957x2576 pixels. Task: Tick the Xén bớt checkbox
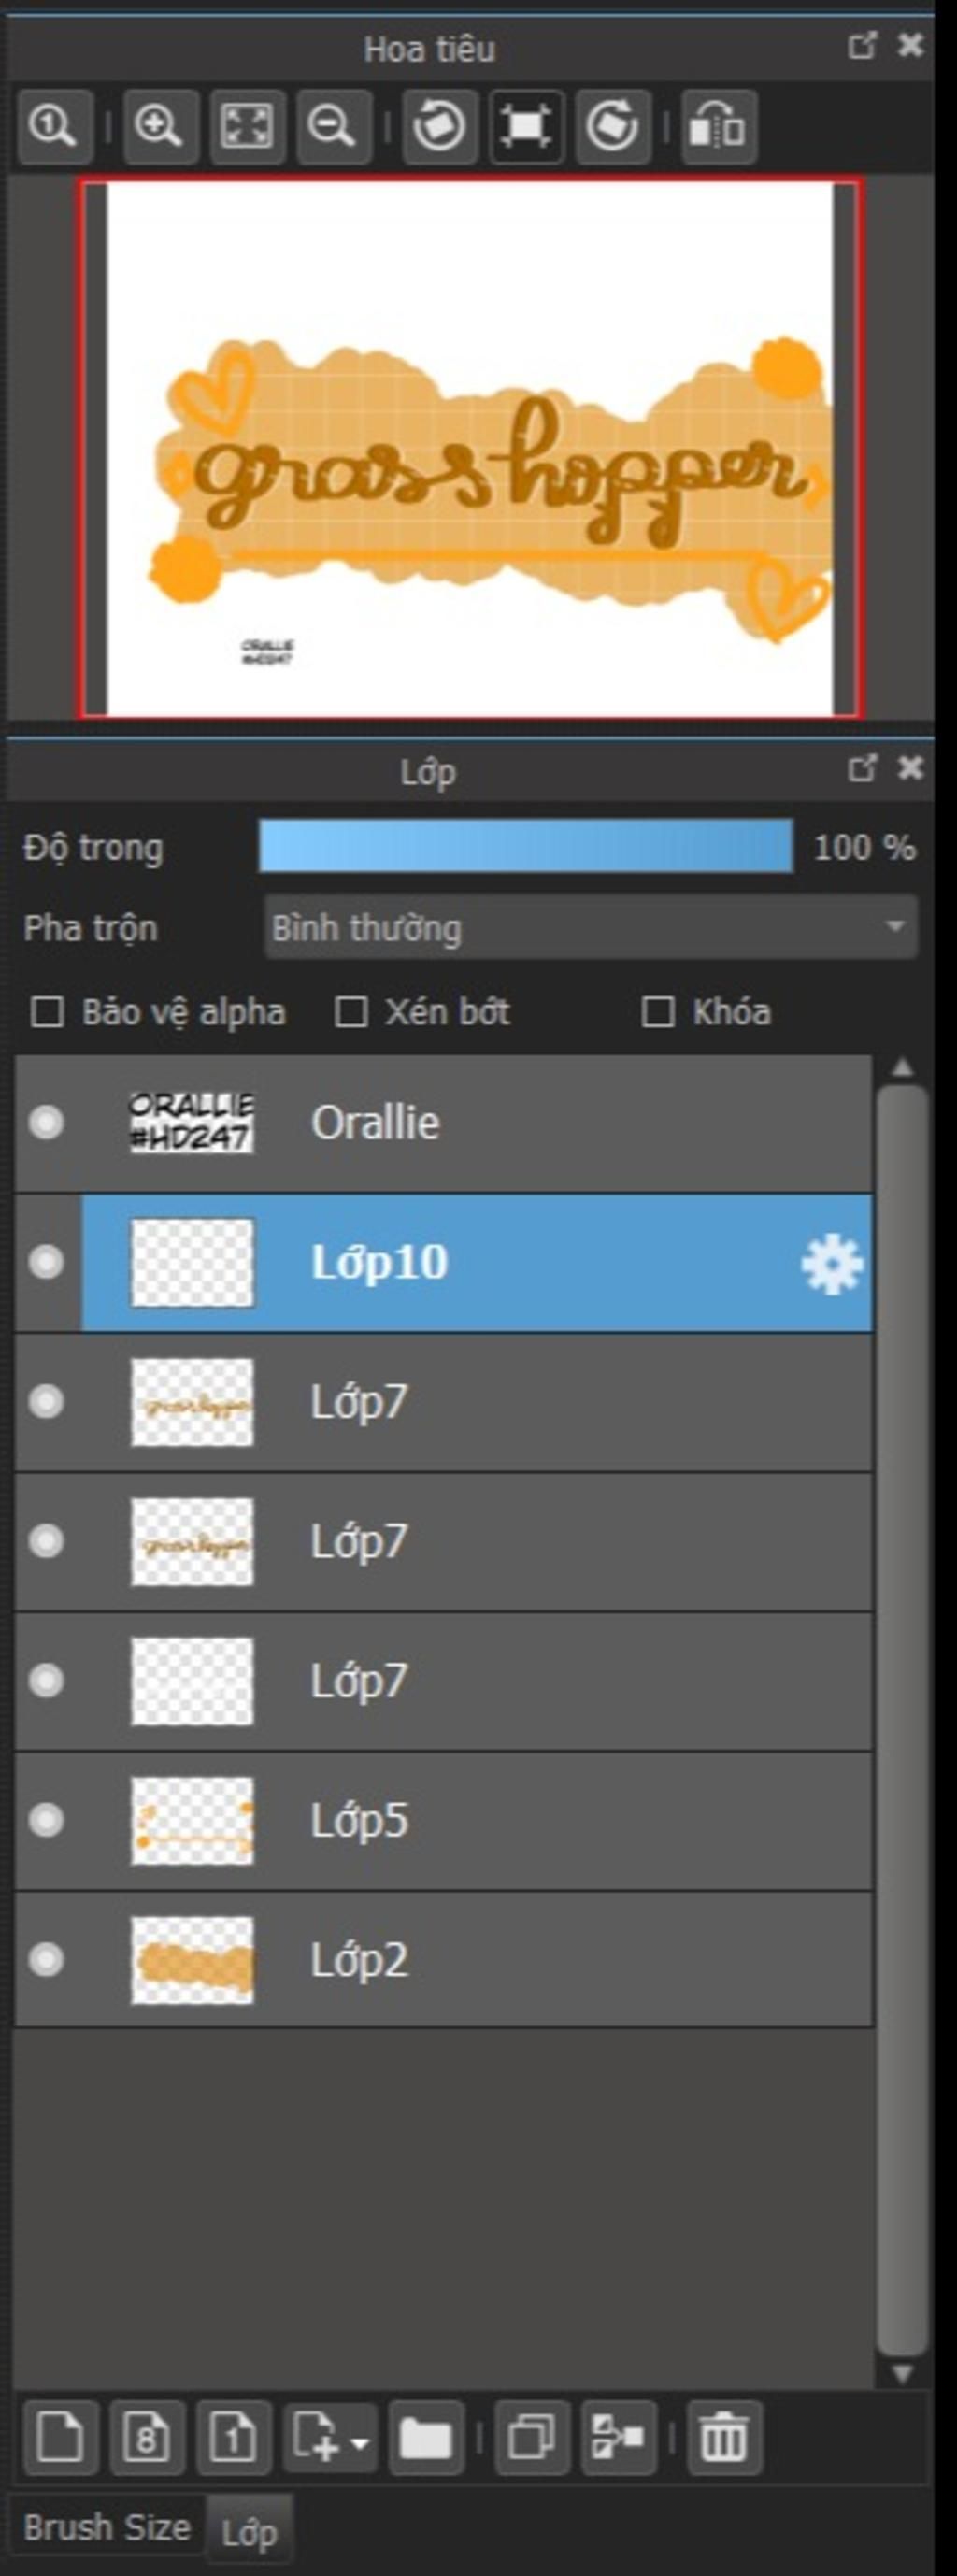(350, 1012)
